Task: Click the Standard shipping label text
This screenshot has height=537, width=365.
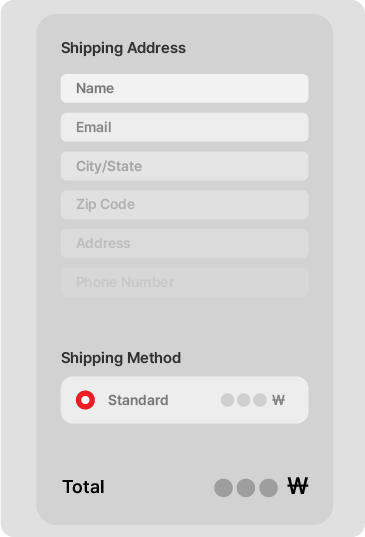Action: [138, 400]
